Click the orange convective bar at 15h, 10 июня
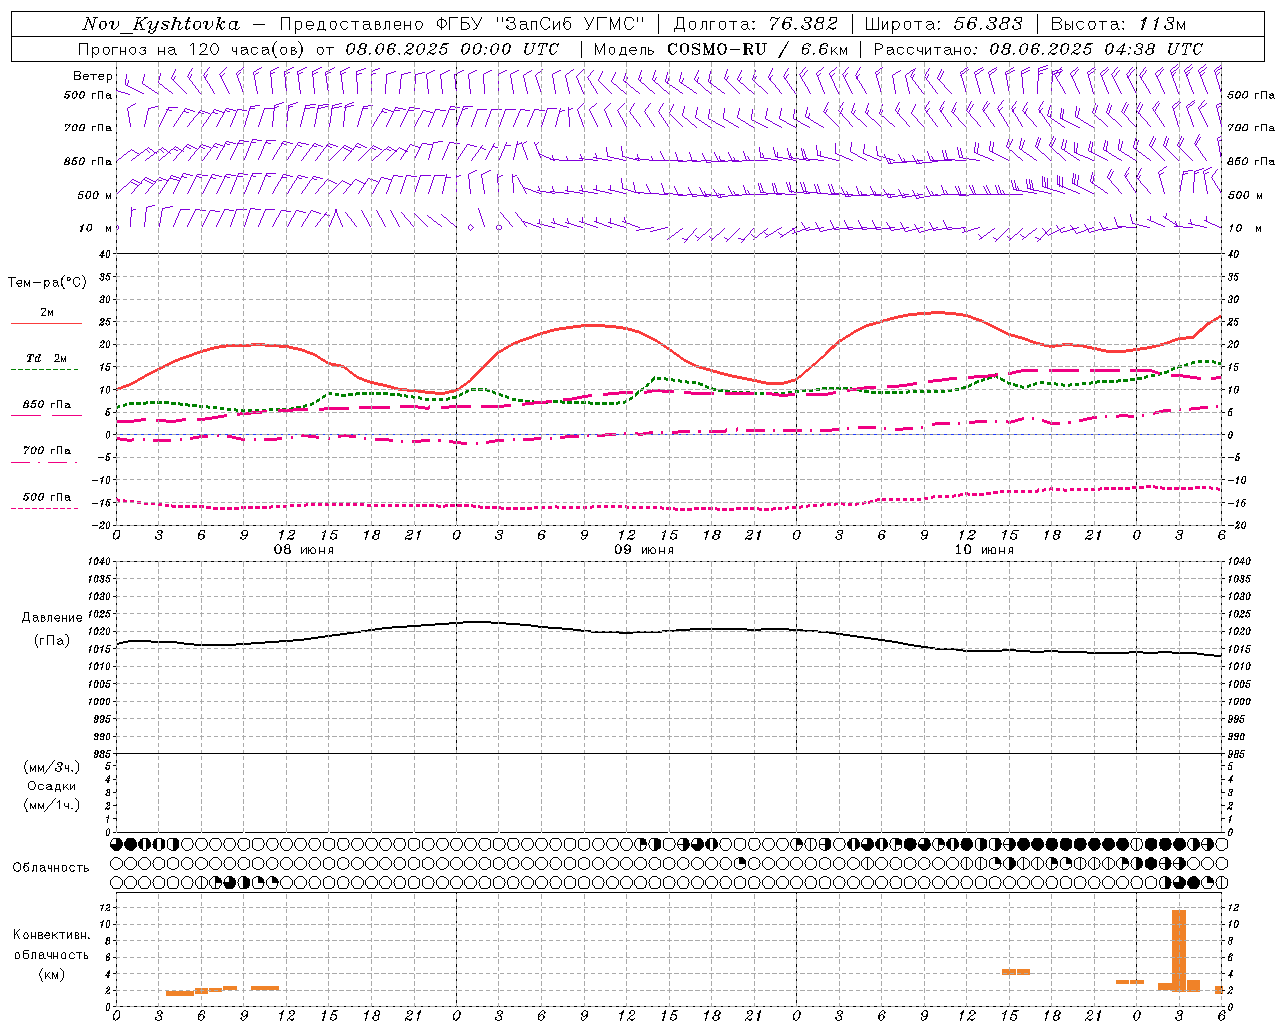Viewport: 1280px width, 1024px height. 1016,971
